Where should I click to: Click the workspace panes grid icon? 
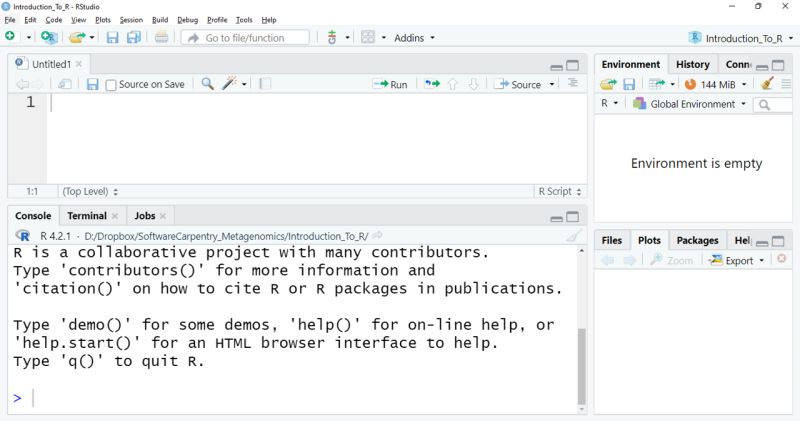[368, 37]
